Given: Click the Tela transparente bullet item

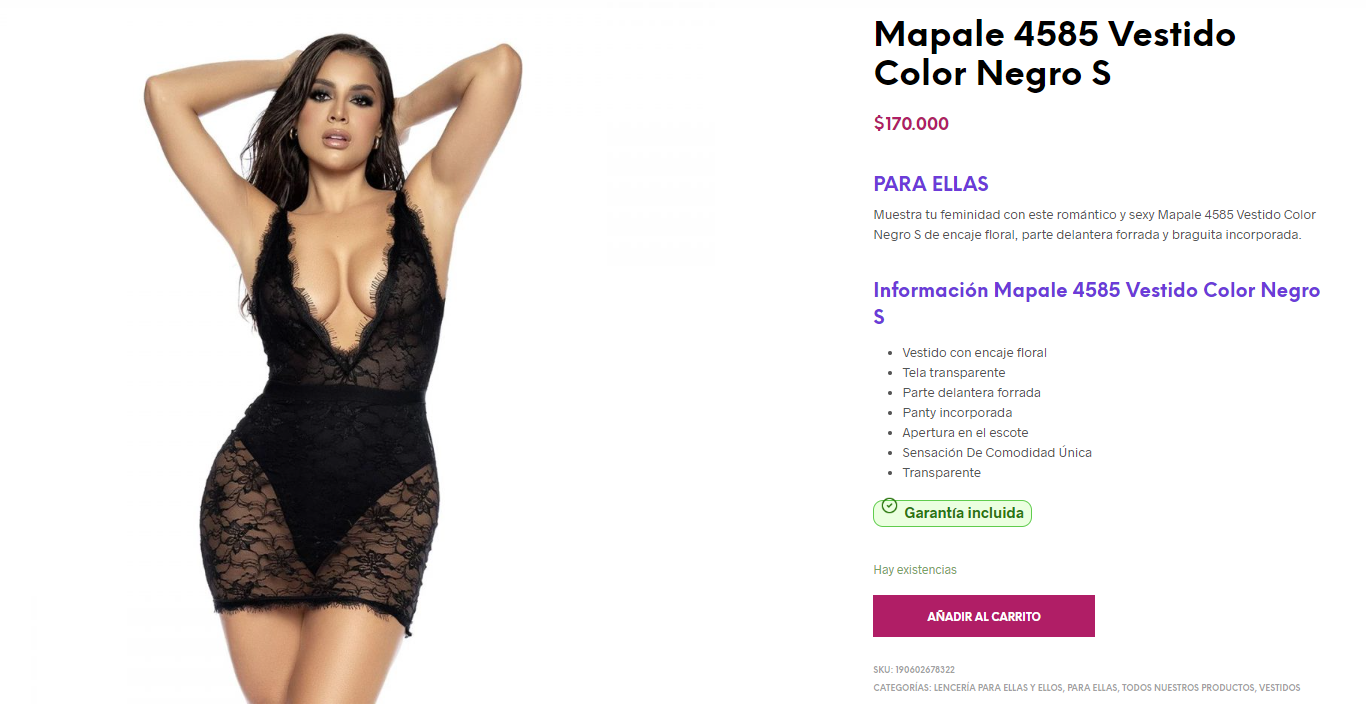Looking at the screenshot, I should 954,373.
